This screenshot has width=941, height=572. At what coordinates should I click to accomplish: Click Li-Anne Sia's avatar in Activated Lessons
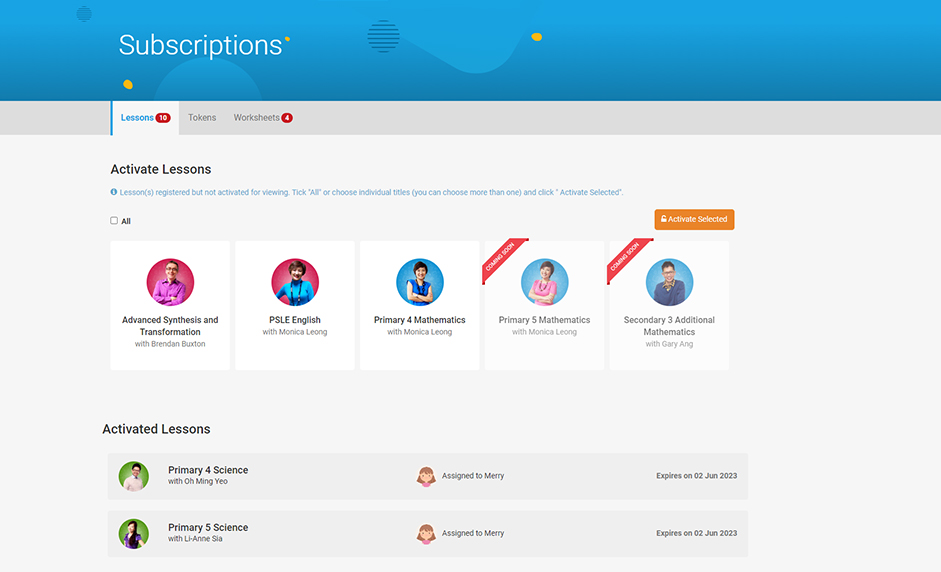coord(133,534)
